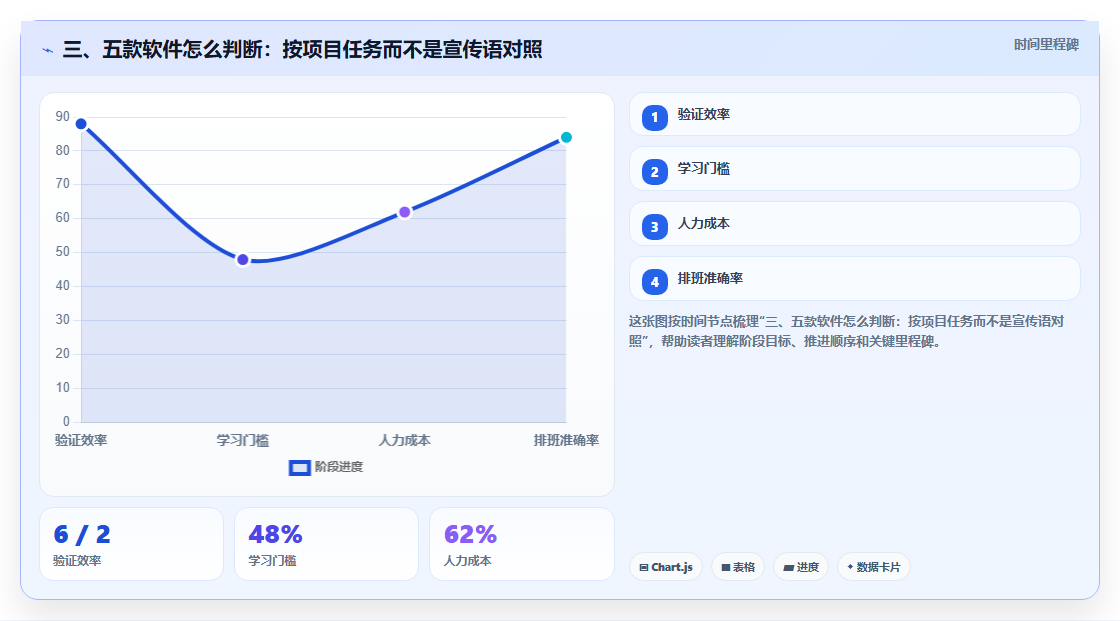Image resolution: width=1120 pixels, height=621 pixels.
Task: Click the 数据卡片 tag
Action: coord(874,567)
